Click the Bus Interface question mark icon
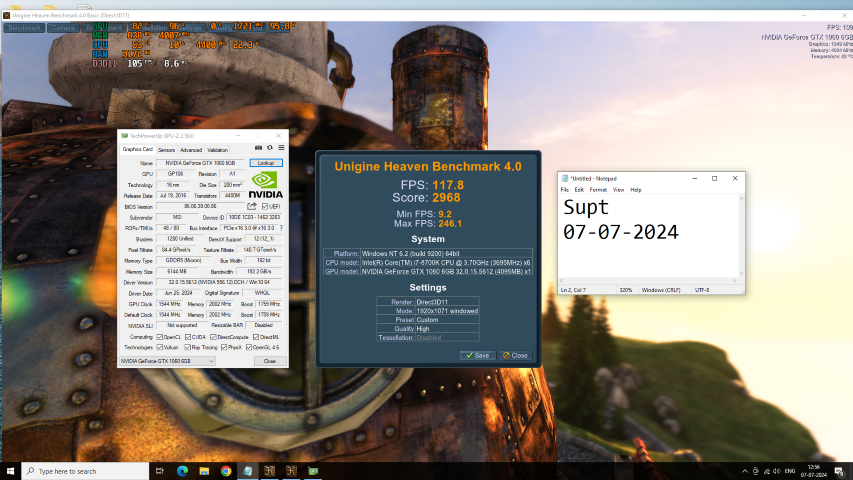This screenshot has height=480, width=853. pyautogui.click(x=281, y=228)
